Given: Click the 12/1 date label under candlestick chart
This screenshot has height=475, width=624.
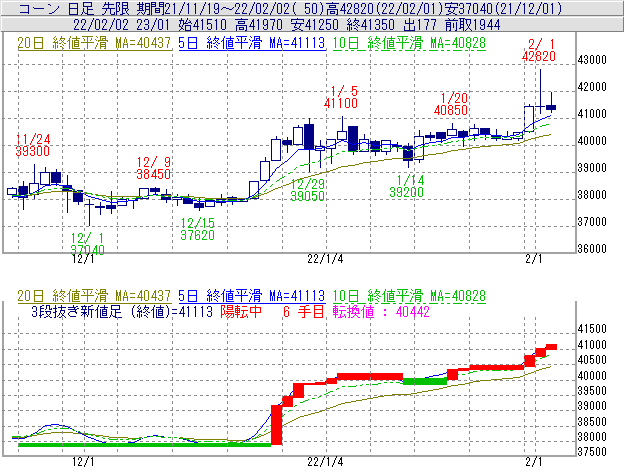Looking at the screenshot, I should [x=83, y=259].
